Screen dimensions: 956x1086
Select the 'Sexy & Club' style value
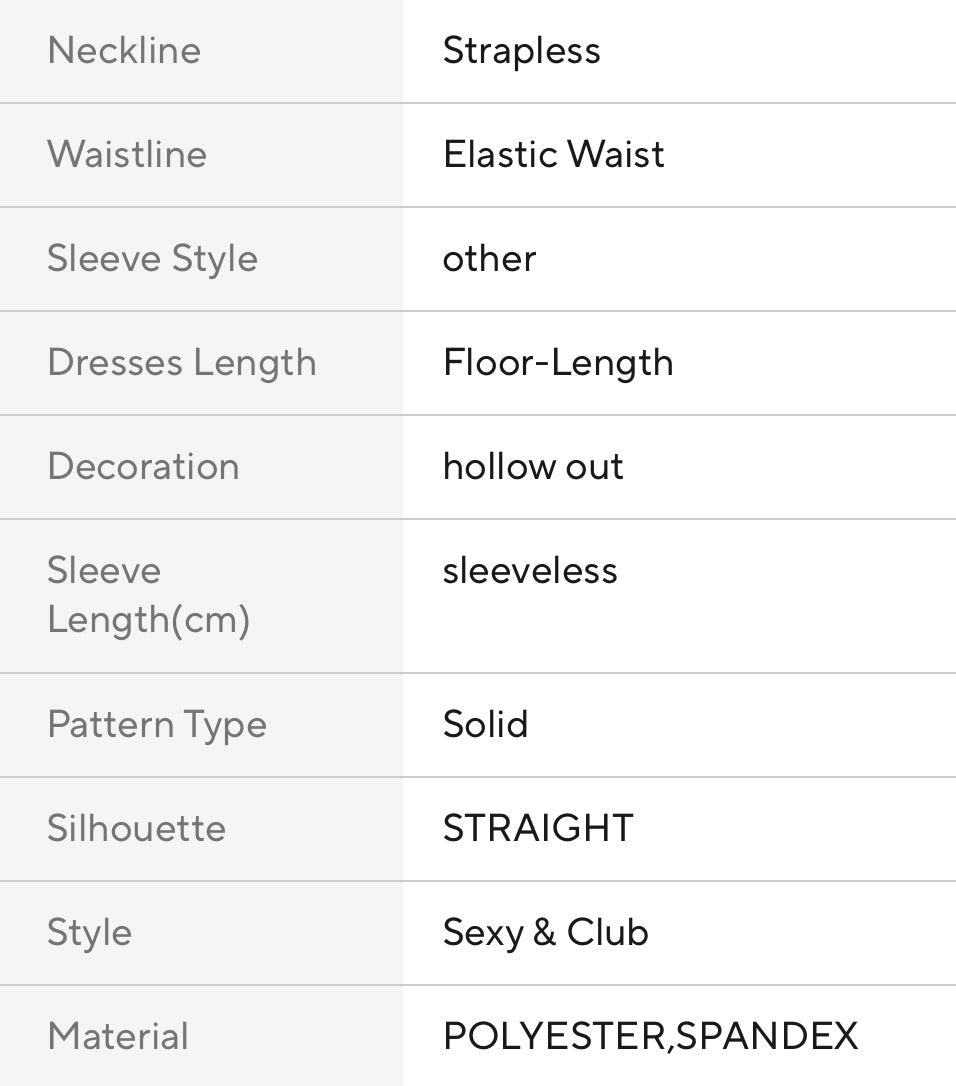(545, 932)
